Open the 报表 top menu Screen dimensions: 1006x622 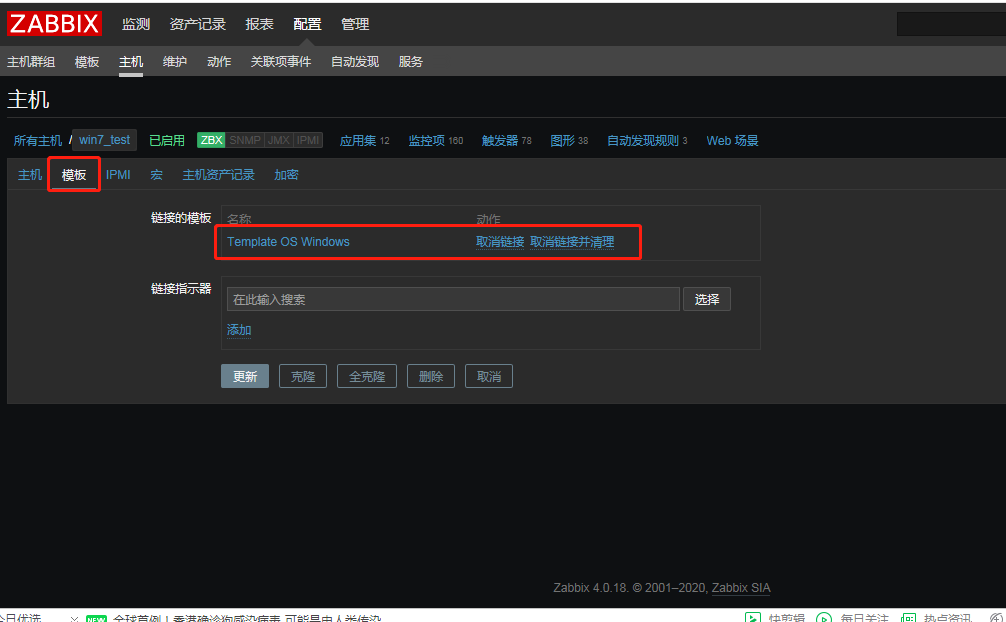[x=259, y=24]
